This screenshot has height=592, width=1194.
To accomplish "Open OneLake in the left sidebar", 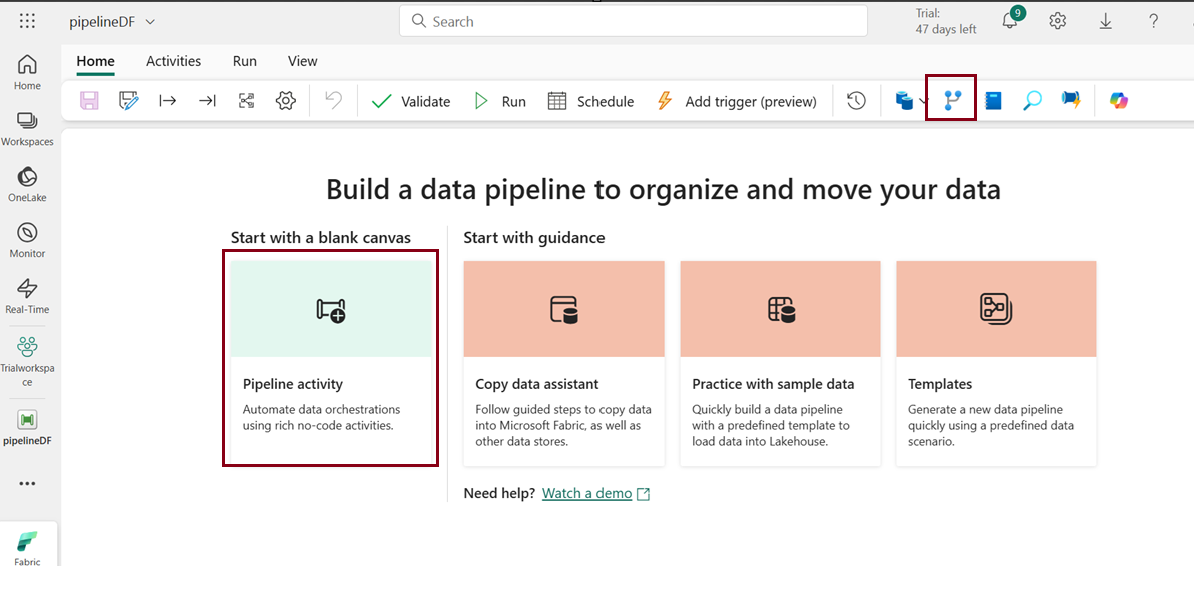I will tap(27, 184).
